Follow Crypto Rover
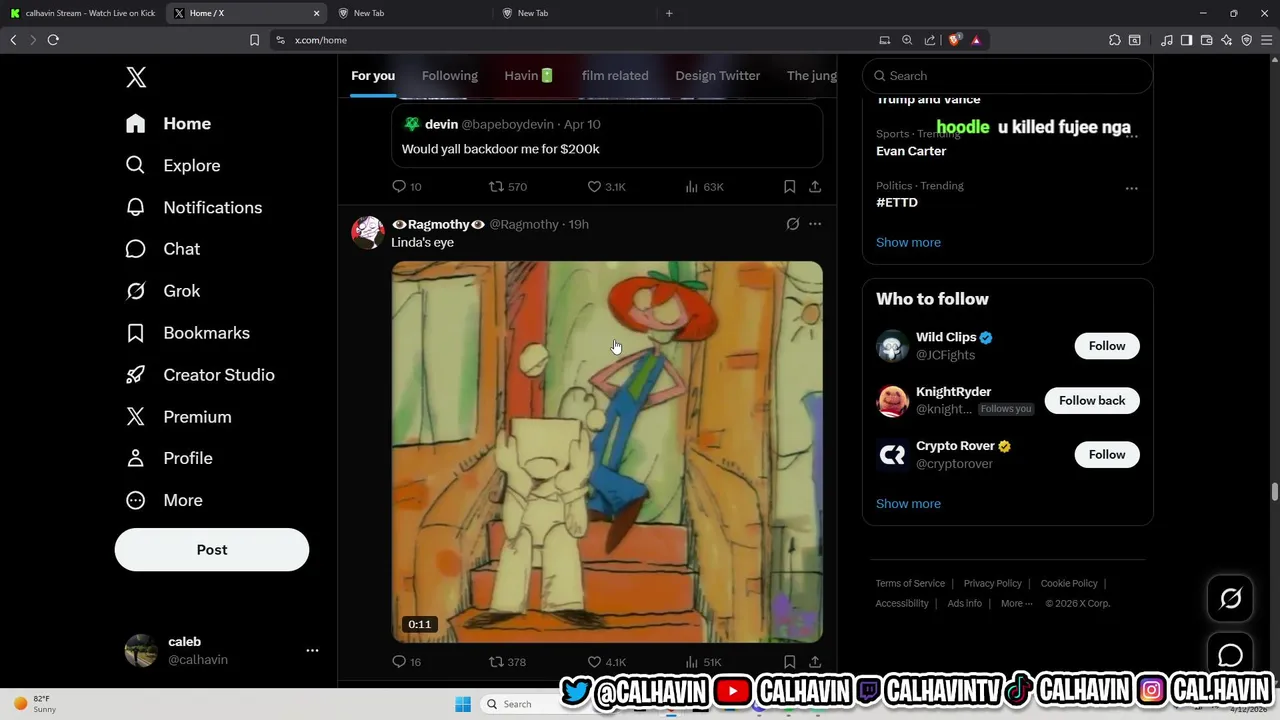The image size is (1280, 720). pyautogui.click(x=1107, y=454)
